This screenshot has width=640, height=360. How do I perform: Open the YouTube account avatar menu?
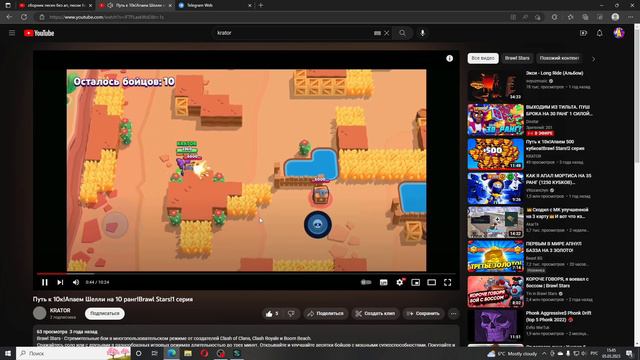point(619,33)
